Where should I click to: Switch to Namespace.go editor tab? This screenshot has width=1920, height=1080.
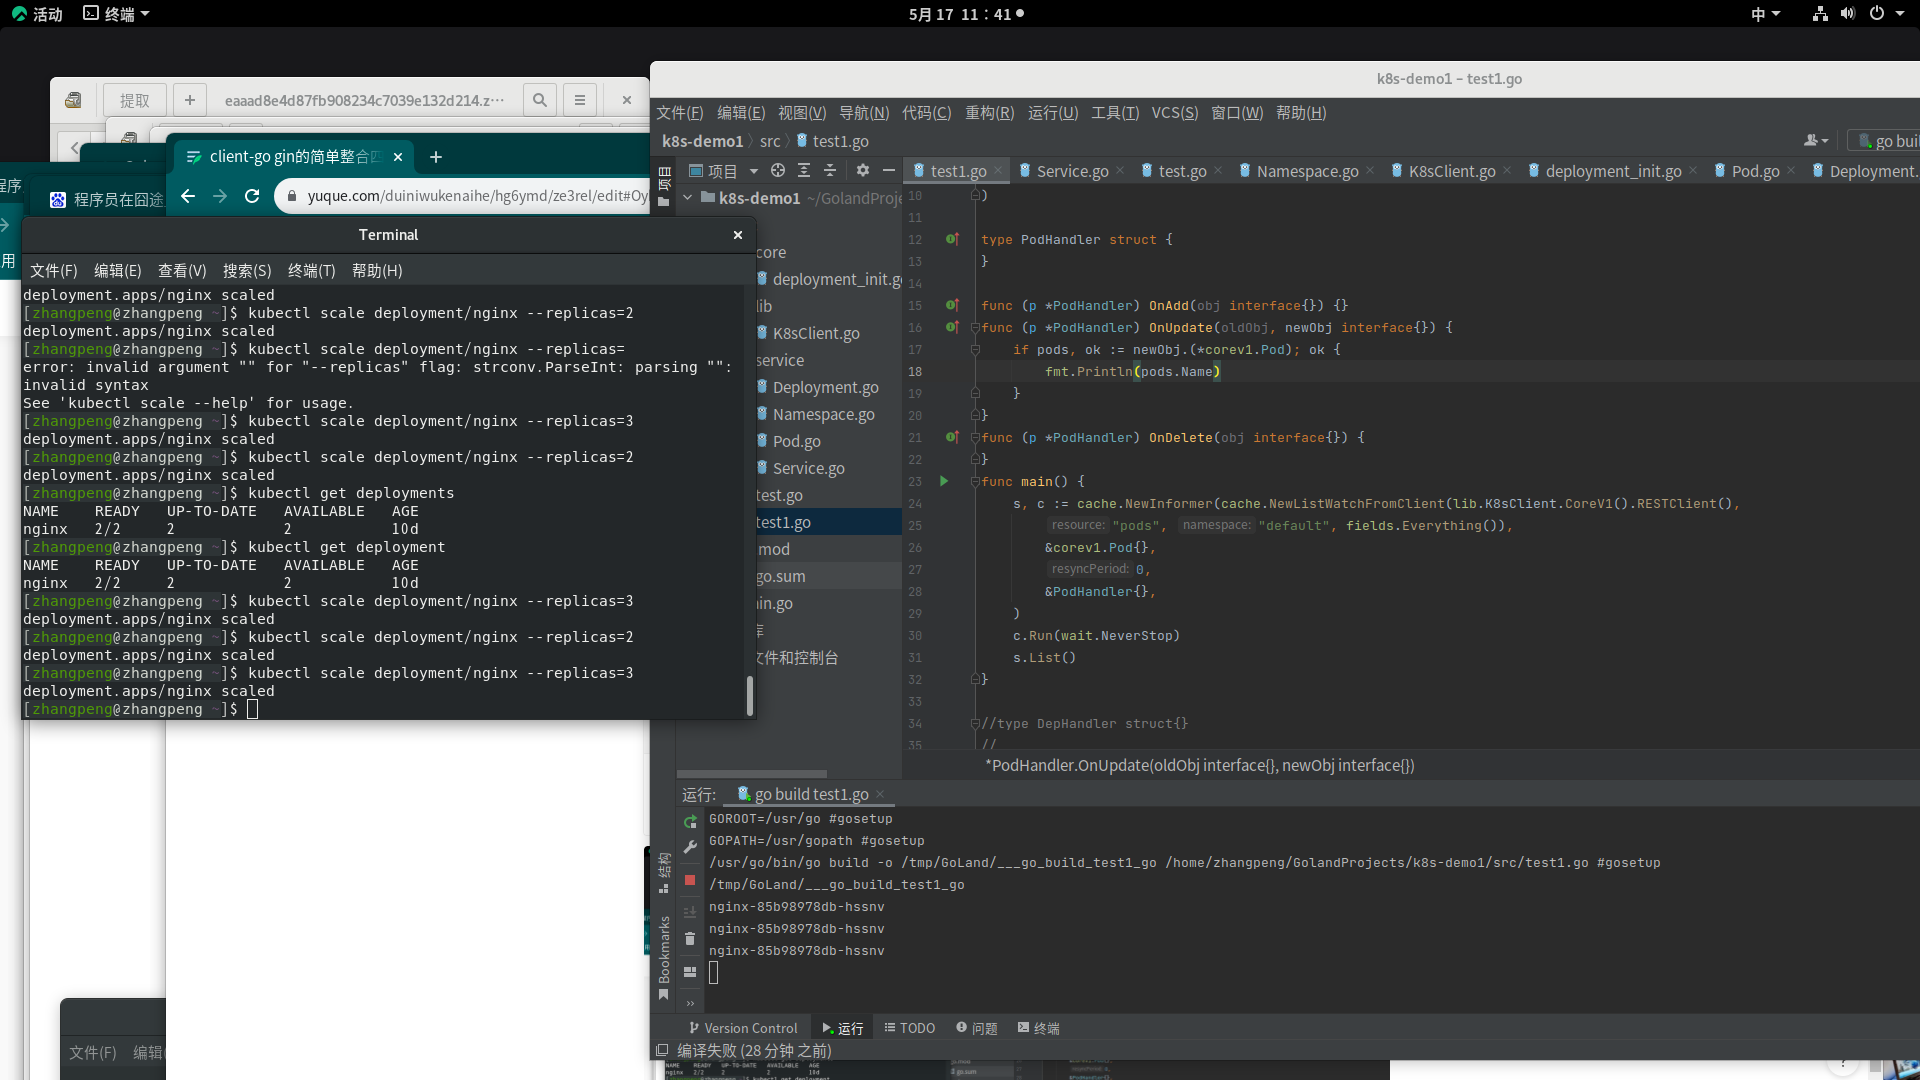pos(1307,171)
